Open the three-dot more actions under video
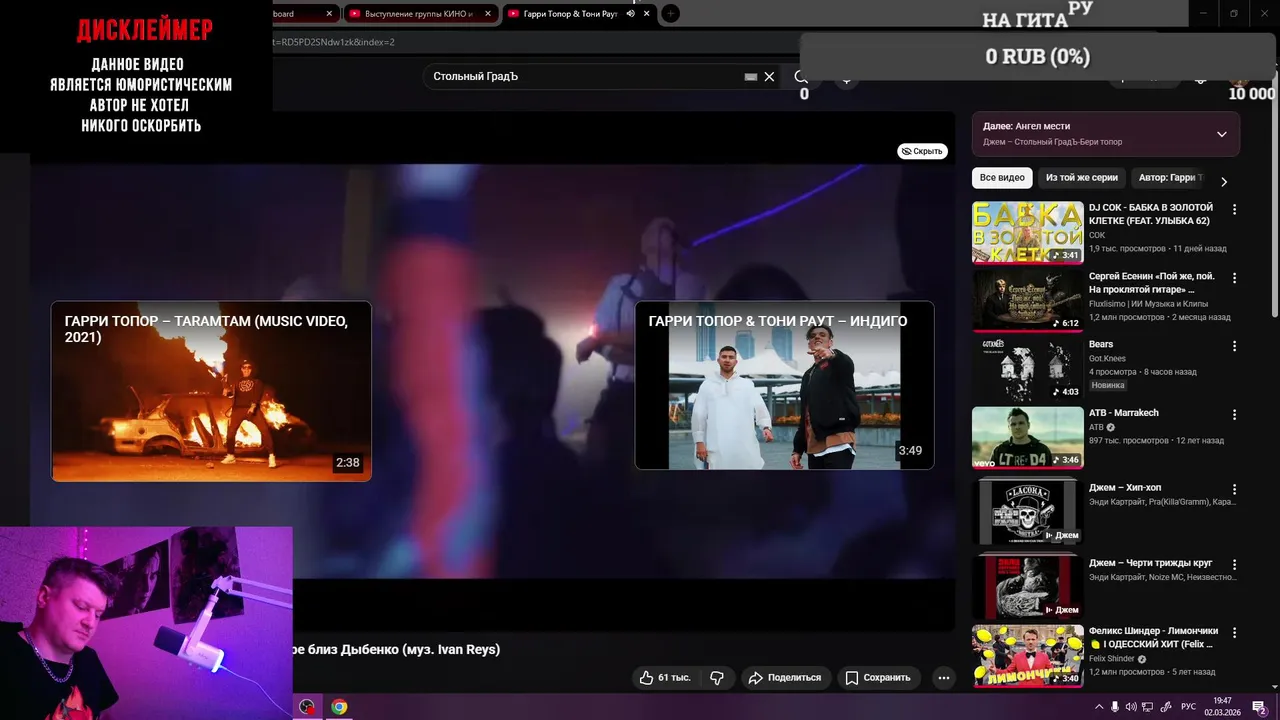 tap(943, 677)
